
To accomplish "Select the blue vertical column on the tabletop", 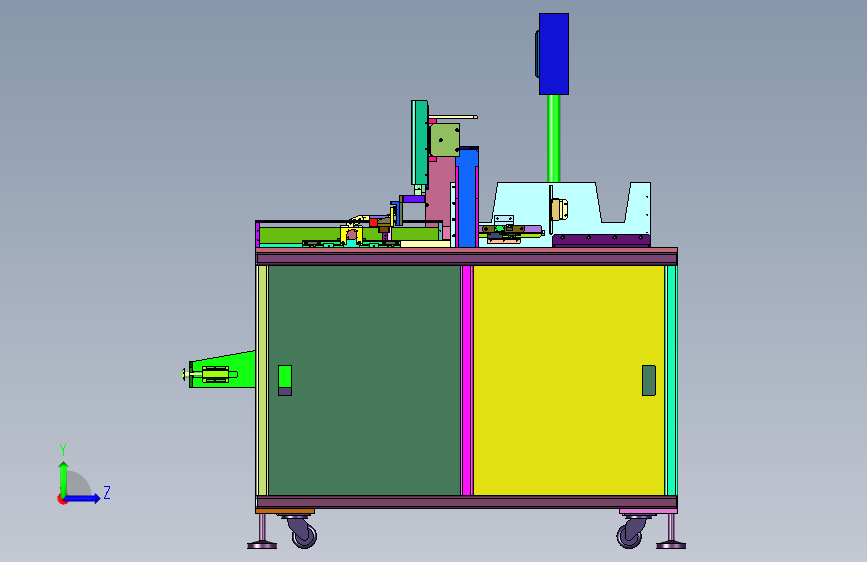I will pos(467,197).
